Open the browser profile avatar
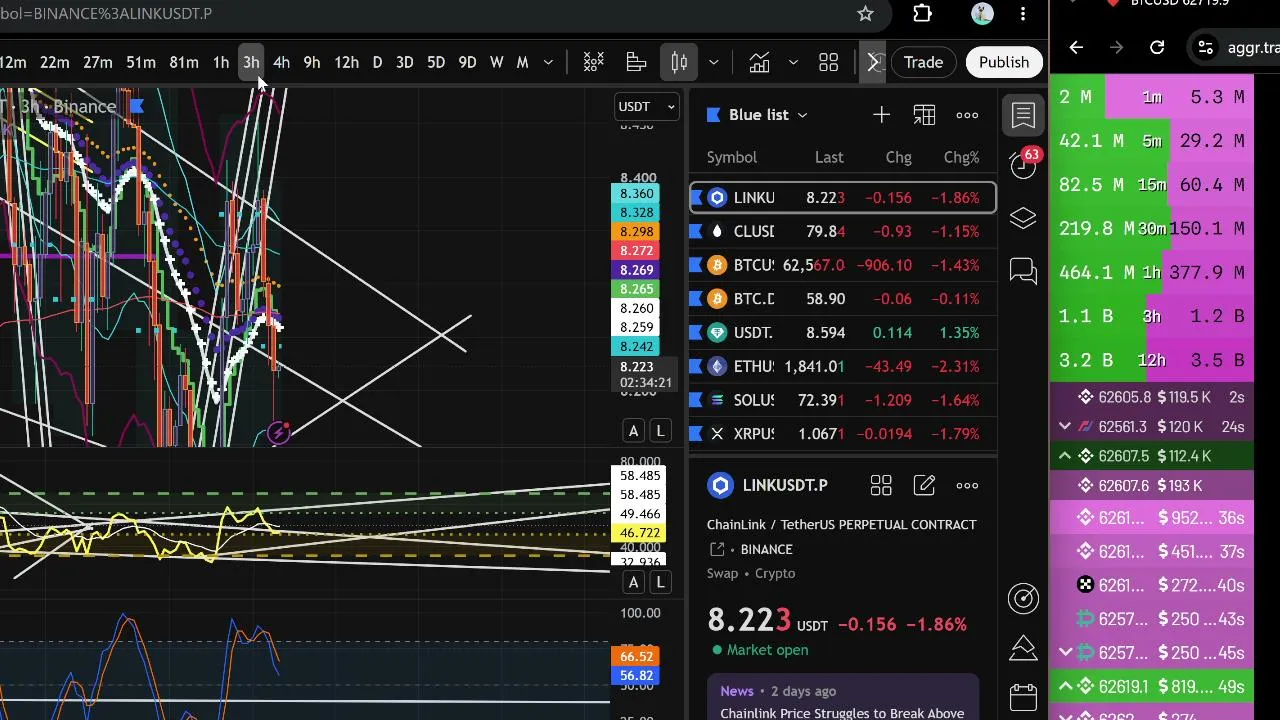This screenshot has width=1280, height=720. pos(982,14)
